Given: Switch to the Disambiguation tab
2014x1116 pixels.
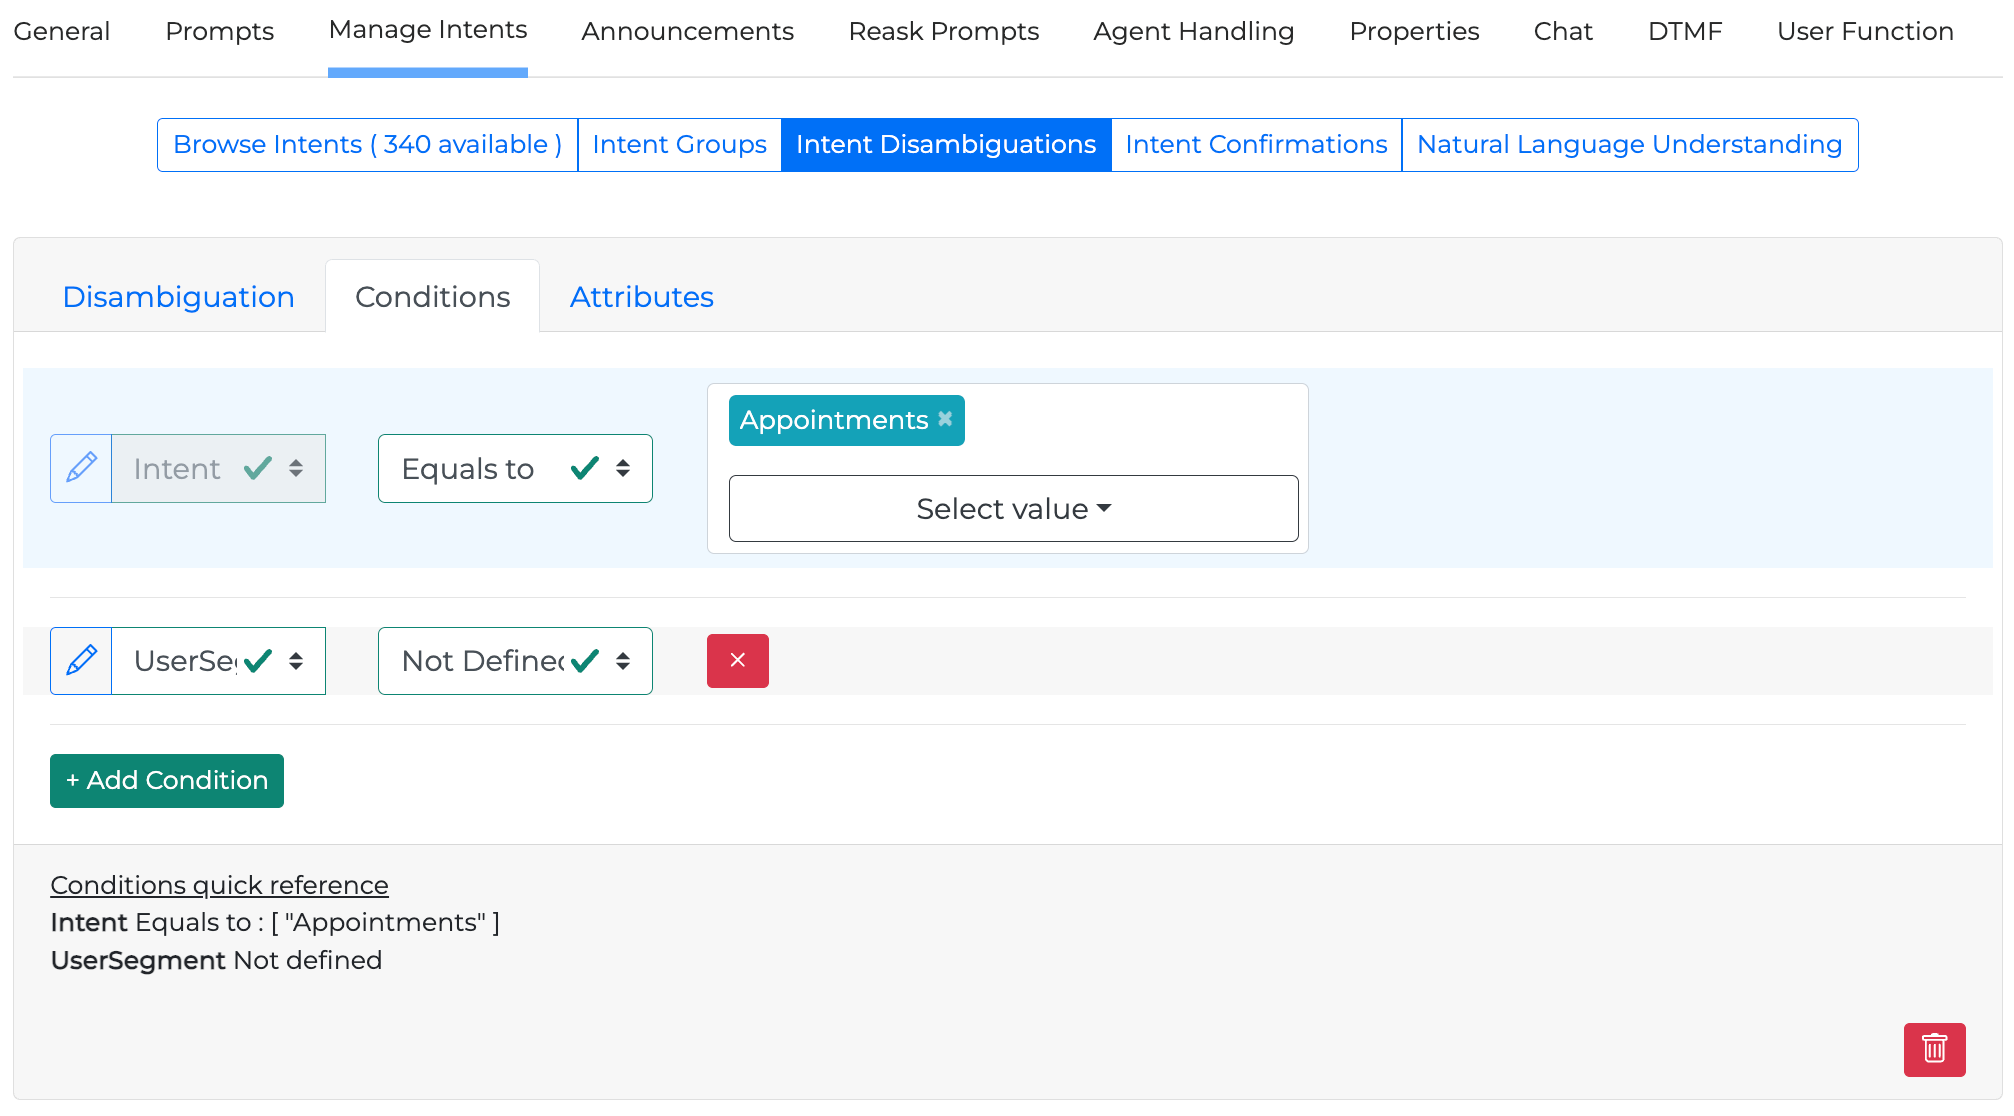Looking at the screenshot, I should coord(178,297).
